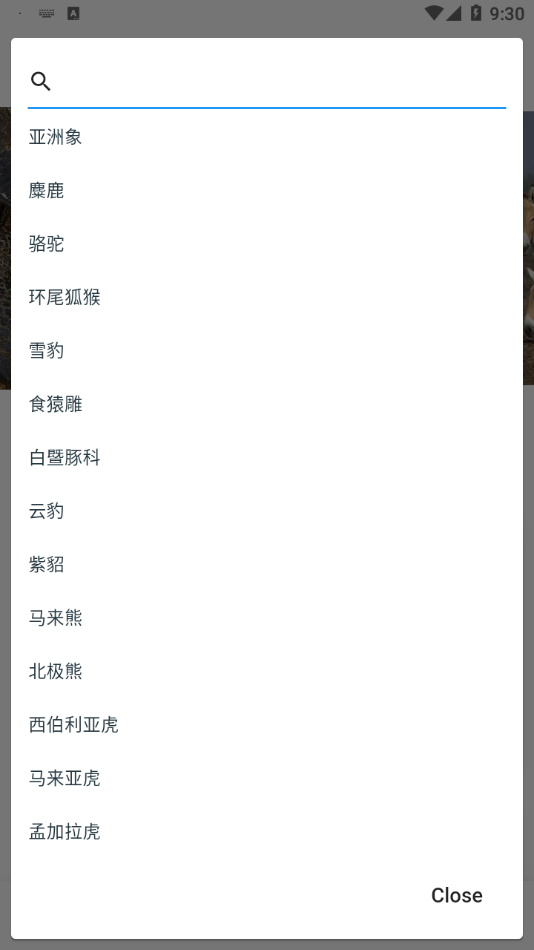Tap the 食猿雕 option
The width and height of the screenshot is (534, 950).
click(x=267, y=404)
